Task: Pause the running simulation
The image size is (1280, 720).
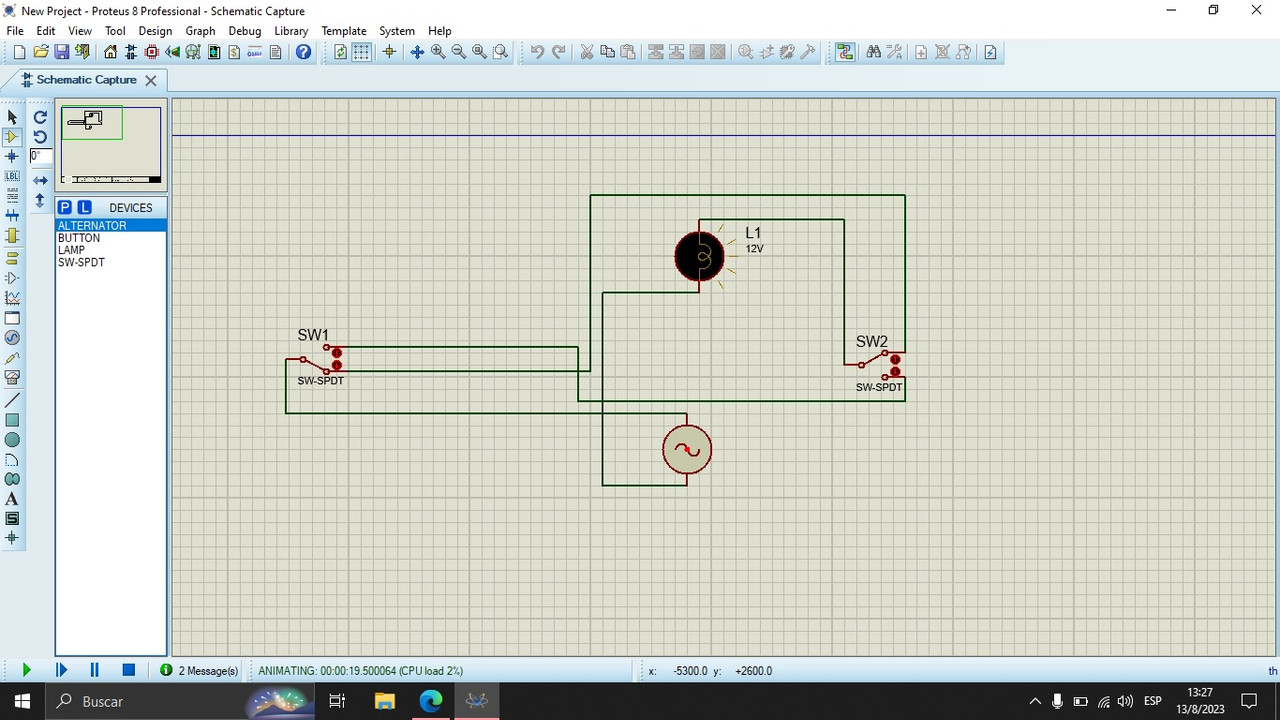Action: (x=95, y=670)
